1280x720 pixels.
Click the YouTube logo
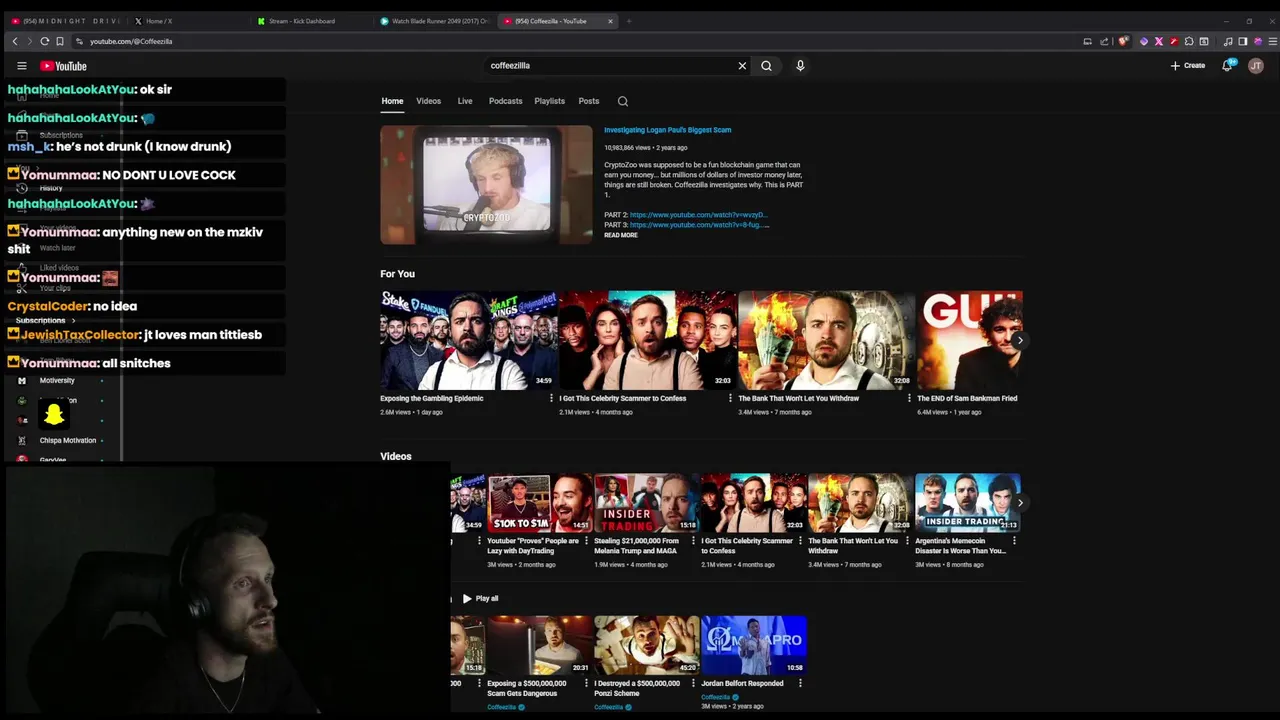point(63,66)
